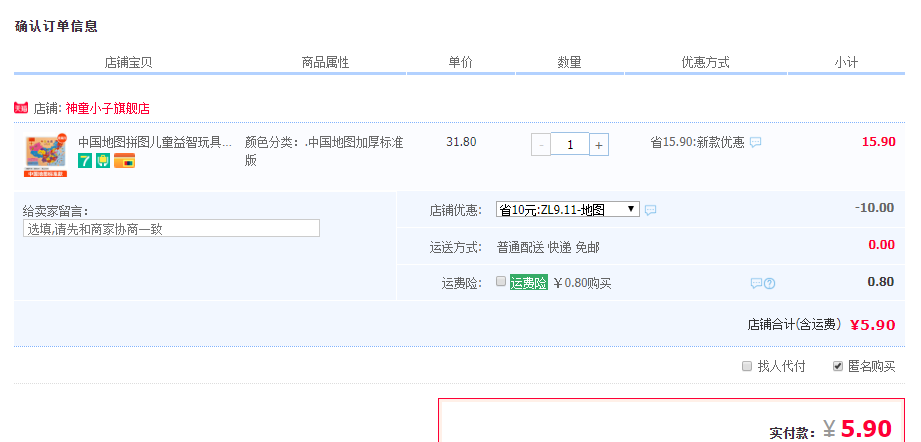The height and width of the screenshot is (442, 921).
Task: Check the 找人代付 option
Action: [747, 366]
